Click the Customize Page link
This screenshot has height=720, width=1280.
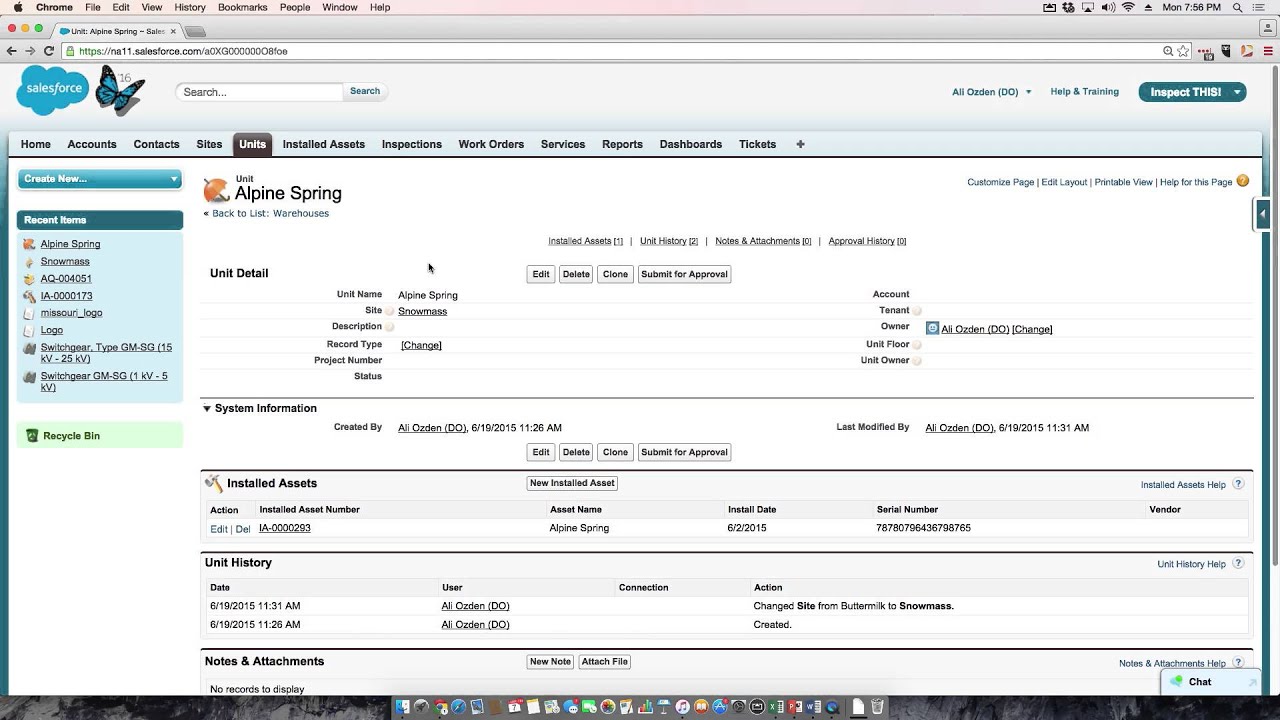tap(1000, 182)
